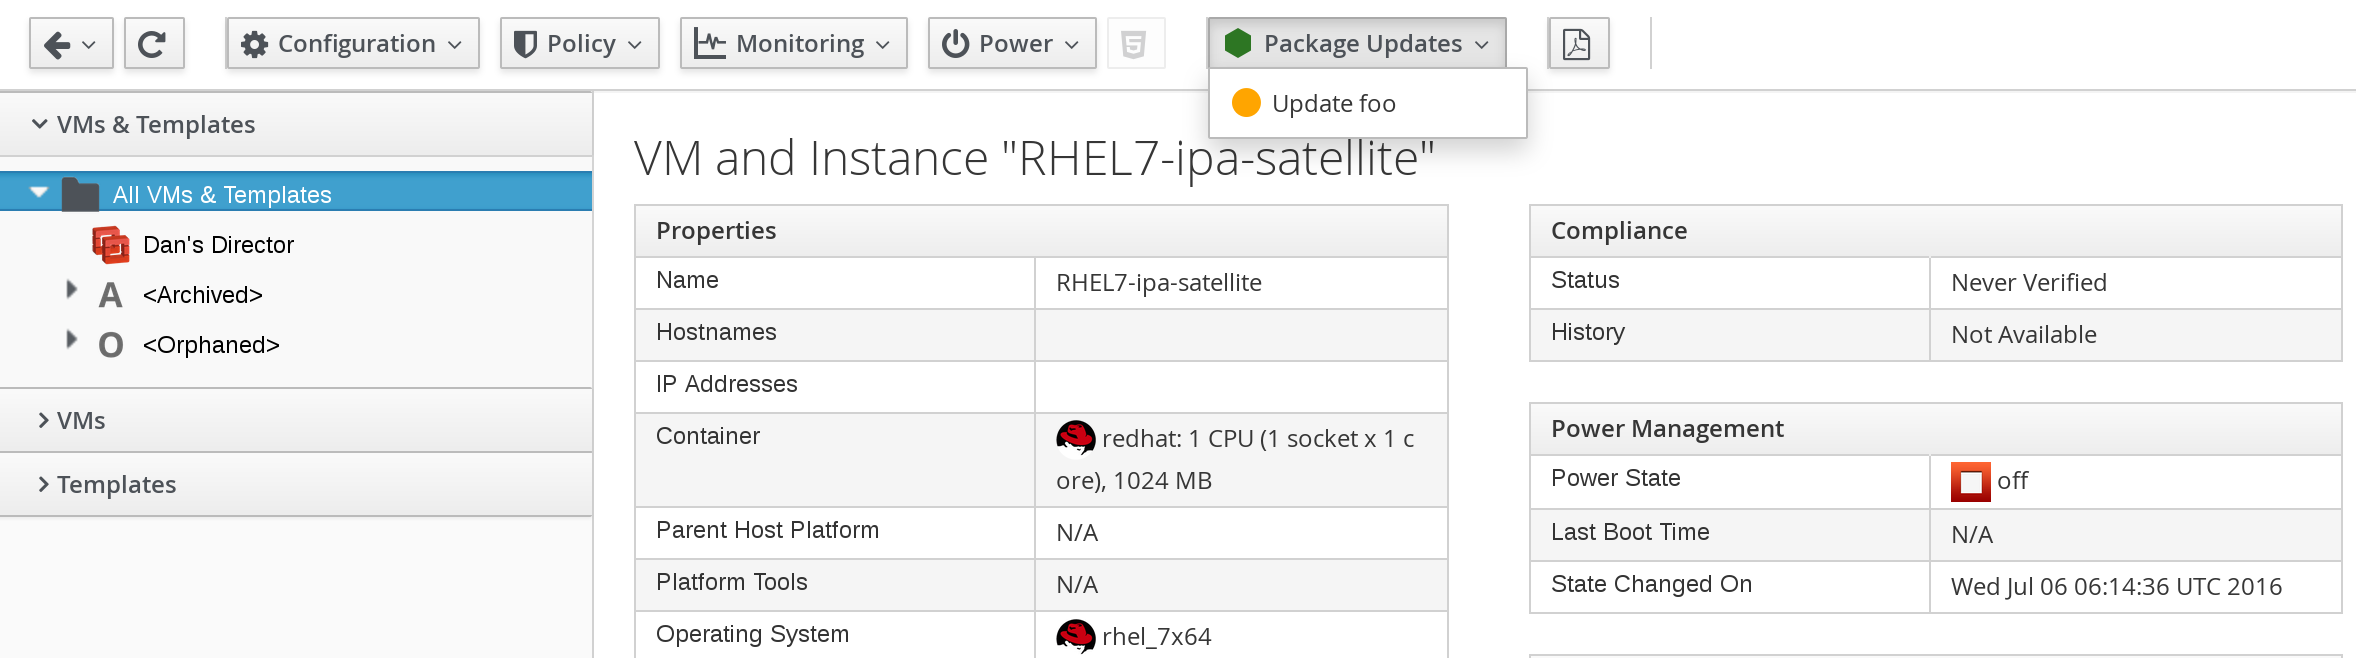
Task: Click the red power-off state icon
Action: pos(1970,482)
